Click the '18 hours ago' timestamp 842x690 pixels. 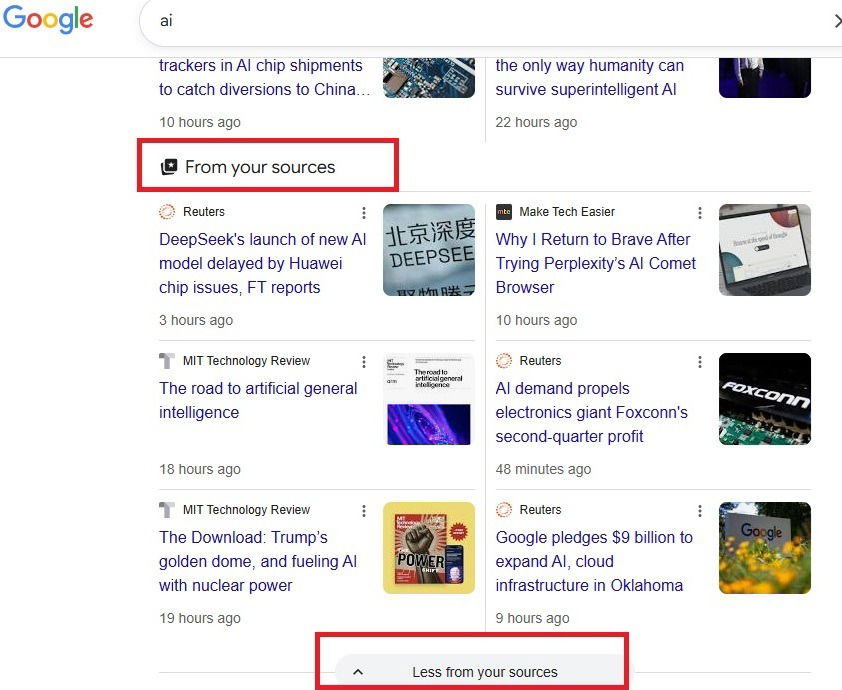[x=200, y=469]
